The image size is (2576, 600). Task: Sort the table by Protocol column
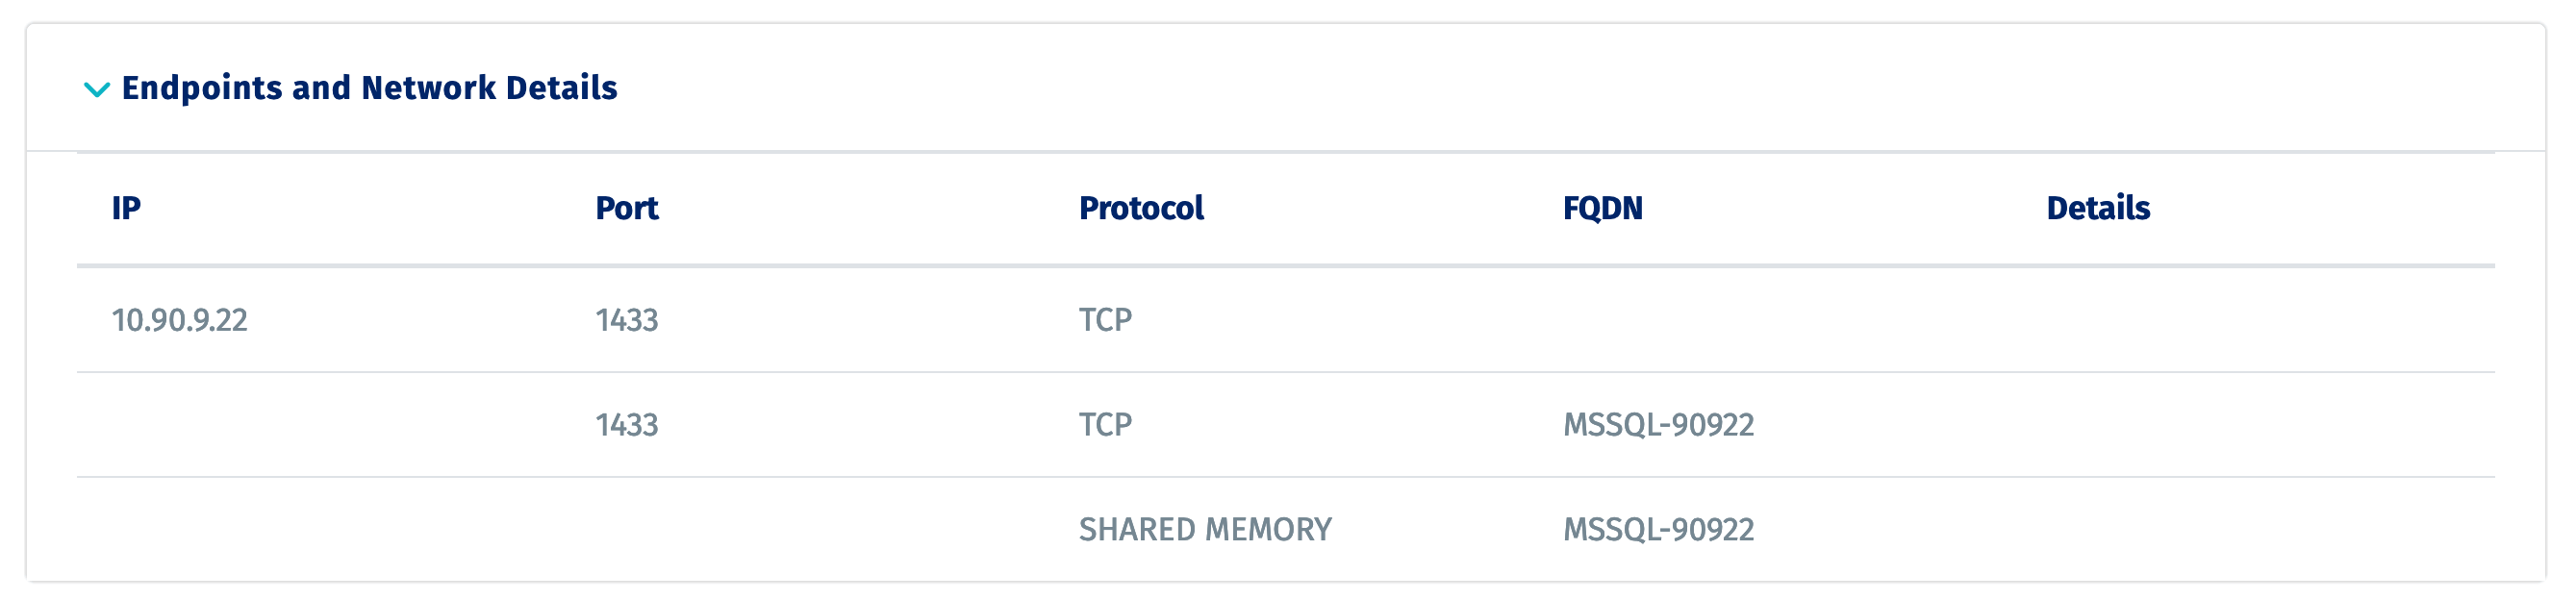coord(1140,210)
